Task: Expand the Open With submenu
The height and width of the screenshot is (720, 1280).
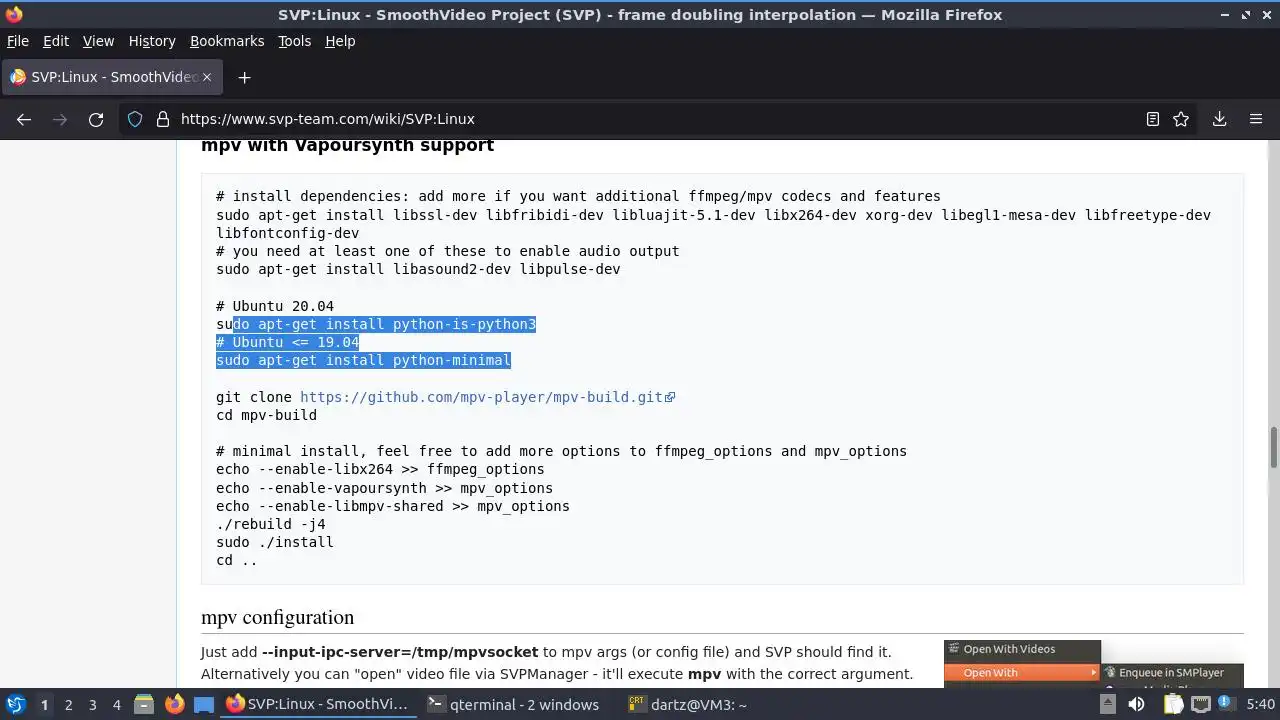Action: click(1022, 673)
